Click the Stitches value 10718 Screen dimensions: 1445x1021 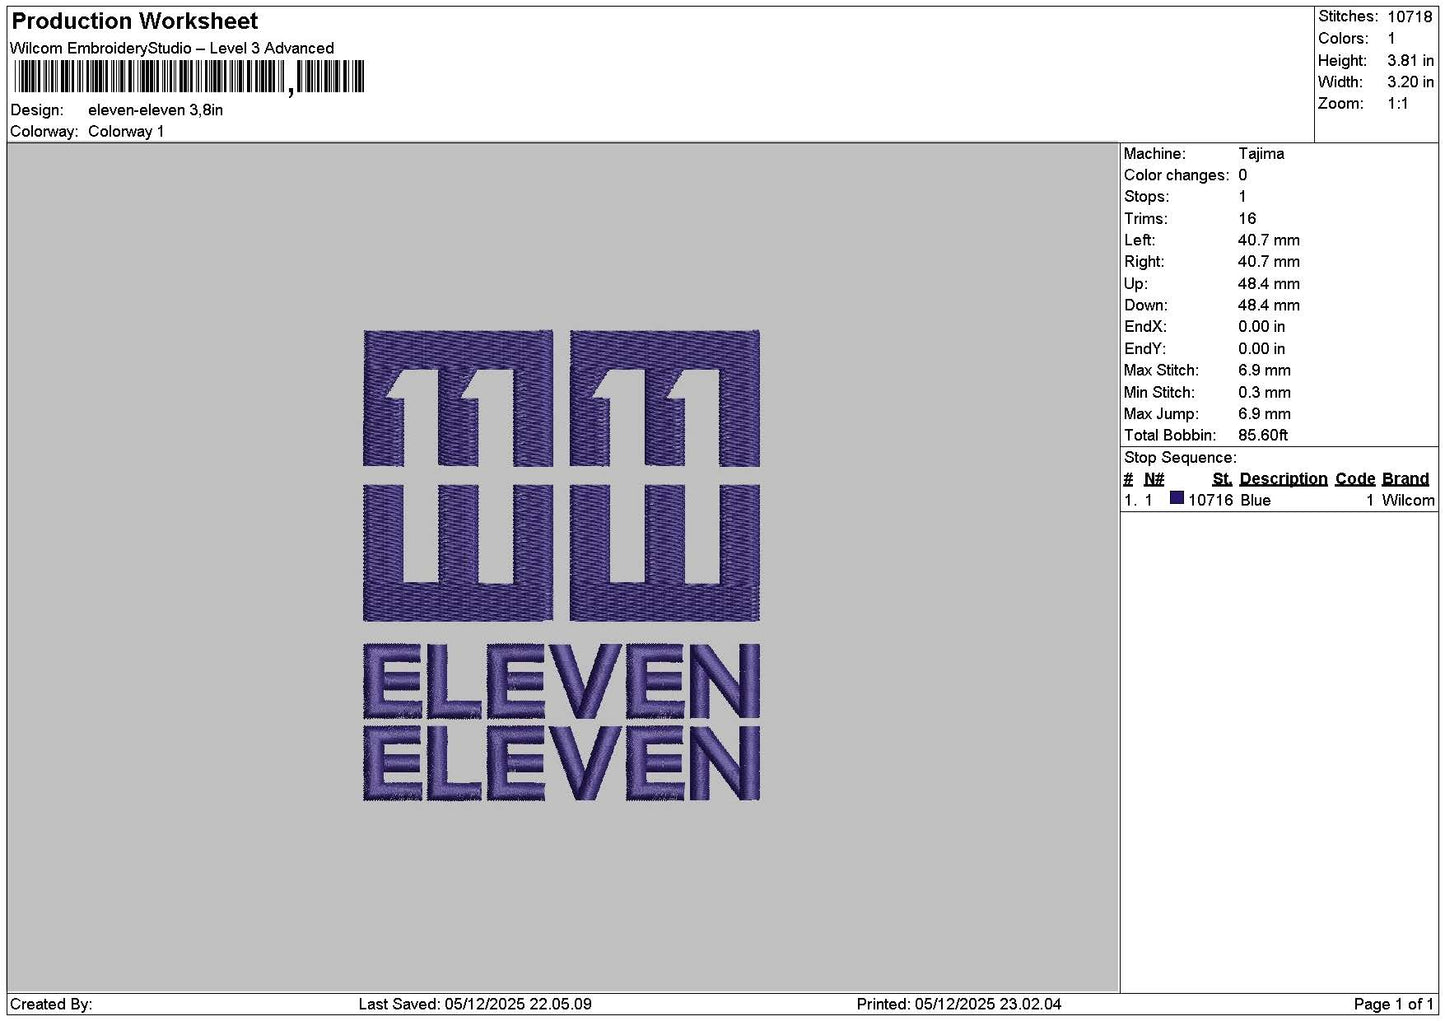click(x=1410, y=17)
